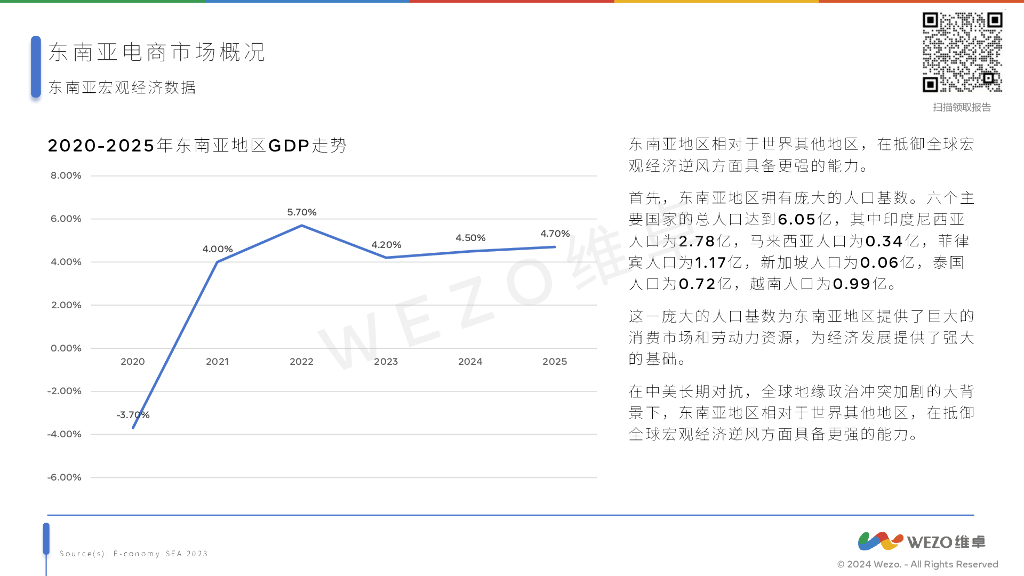Click the paragraph beginning 在中美长期对抗
Viewport: 1024px width, 576px height.
click(x=801, y=413)
